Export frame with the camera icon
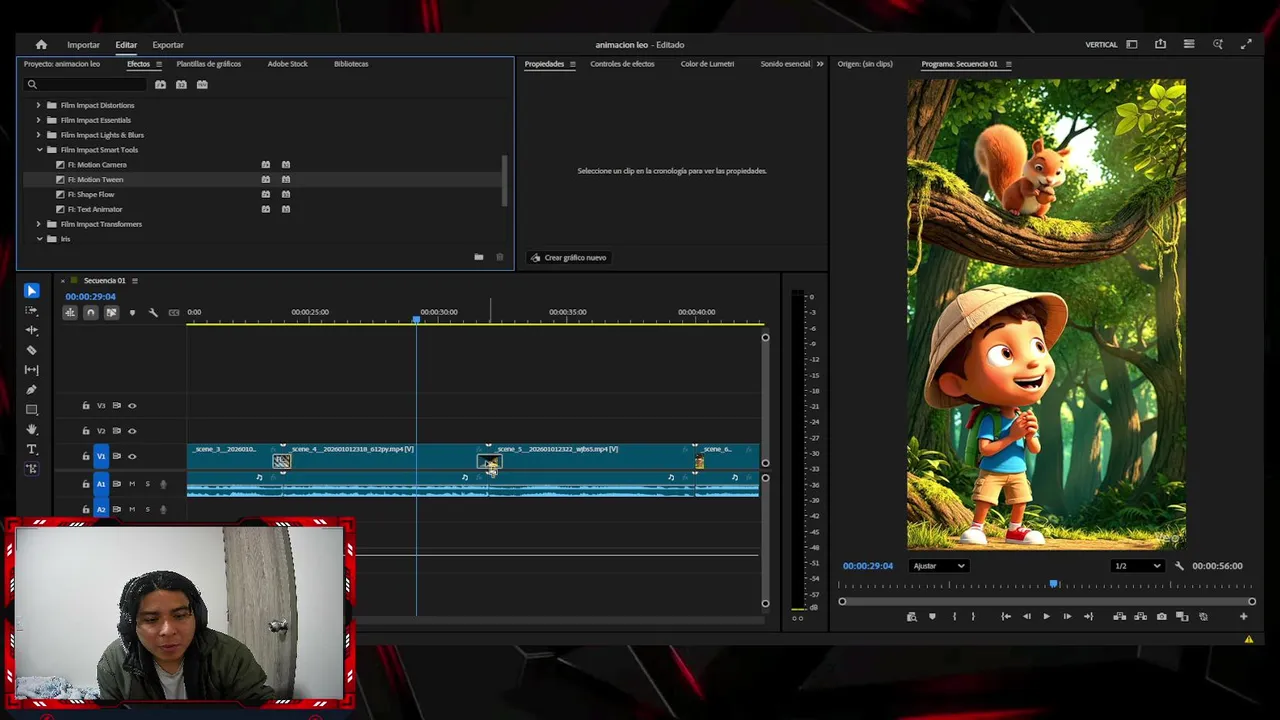Viewport: 1280px width, 720px height. coord(1161,617)
